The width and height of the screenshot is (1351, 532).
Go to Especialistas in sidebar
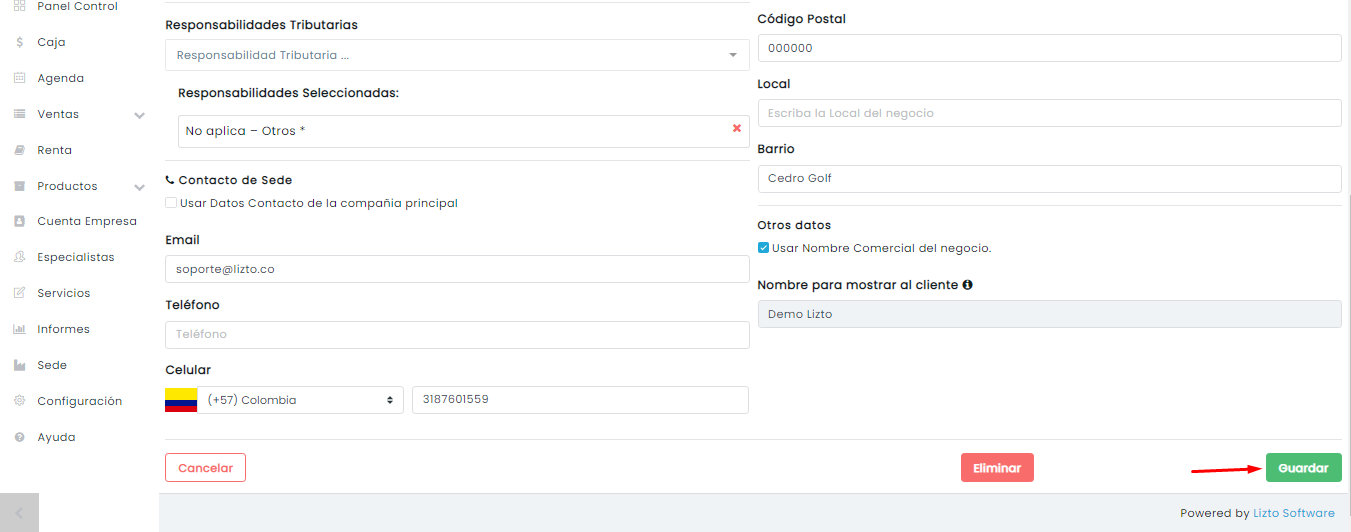(76, 257)
